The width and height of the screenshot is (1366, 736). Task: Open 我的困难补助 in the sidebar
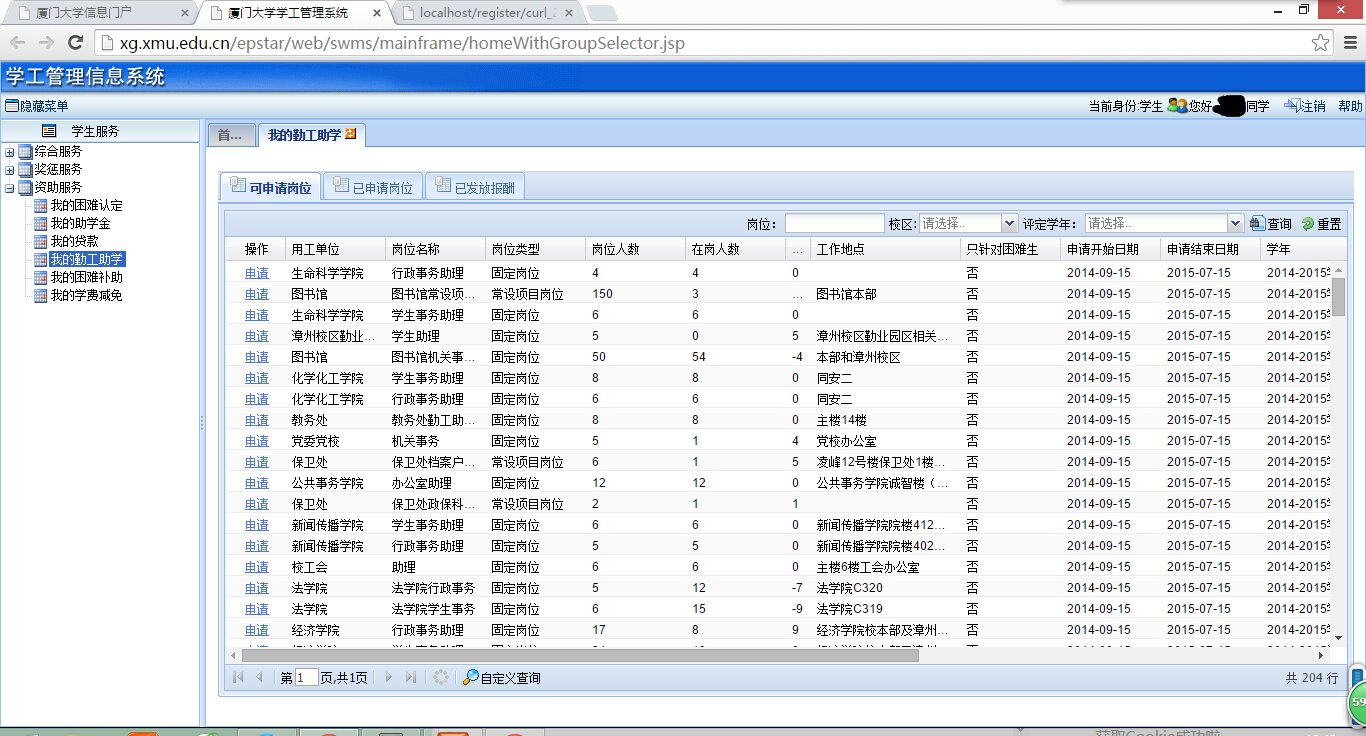pos(86,278)
